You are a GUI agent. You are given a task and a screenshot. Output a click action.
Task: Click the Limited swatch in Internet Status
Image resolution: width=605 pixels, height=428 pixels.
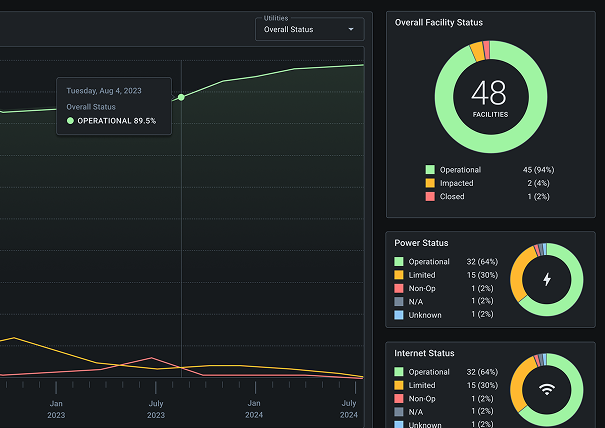click(x=399, y=385)
